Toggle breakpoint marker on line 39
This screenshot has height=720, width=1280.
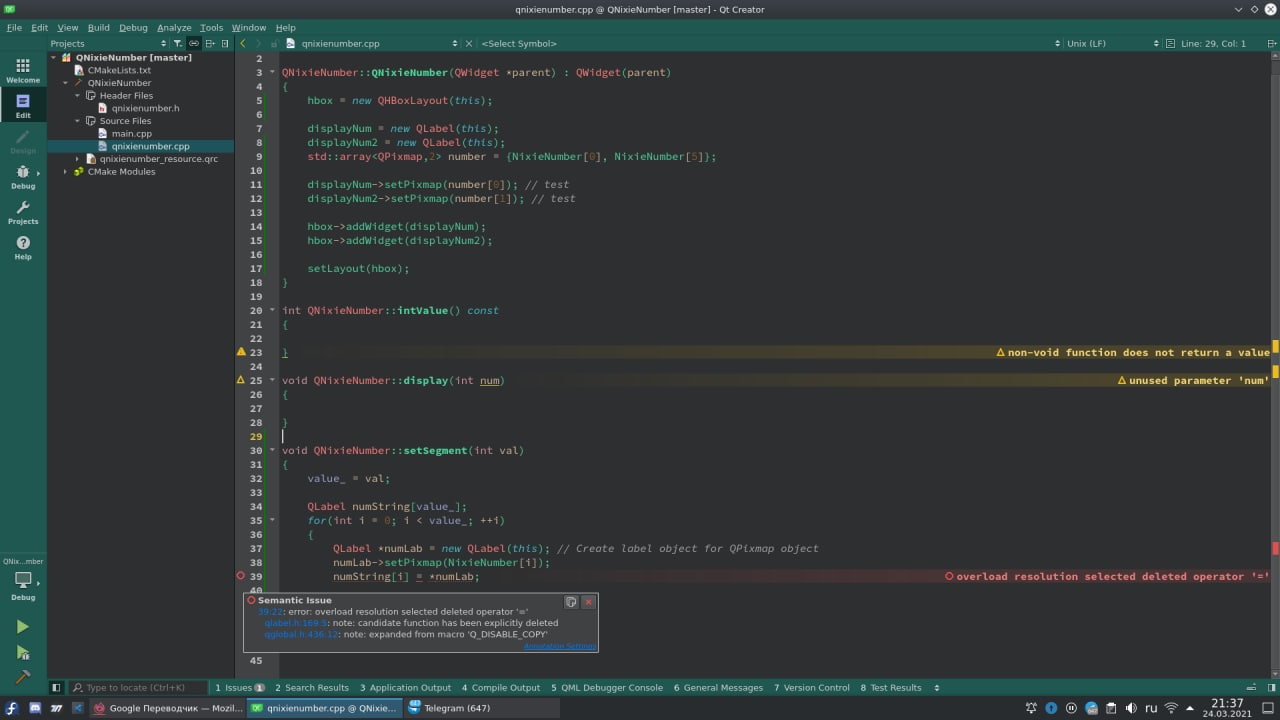pyautogui.click(x=240, y=577)
